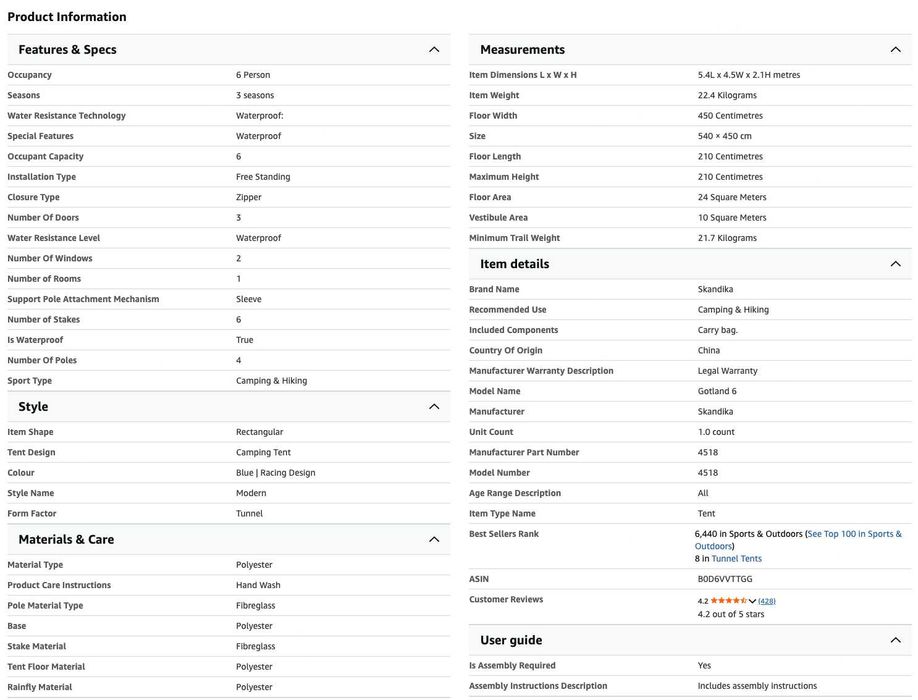Click the User guide heading
The height and width of the screenshot is (700, 918).
point(511,640)
